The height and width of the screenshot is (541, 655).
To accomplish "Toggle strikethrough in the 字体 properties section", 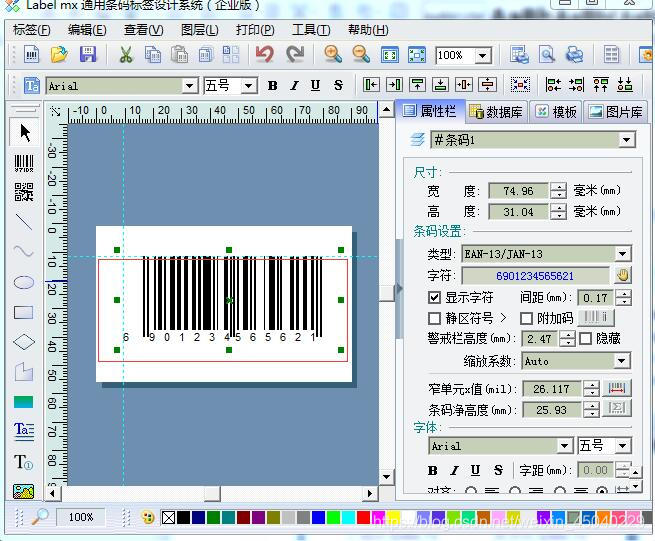I will [x=498, y=471].
